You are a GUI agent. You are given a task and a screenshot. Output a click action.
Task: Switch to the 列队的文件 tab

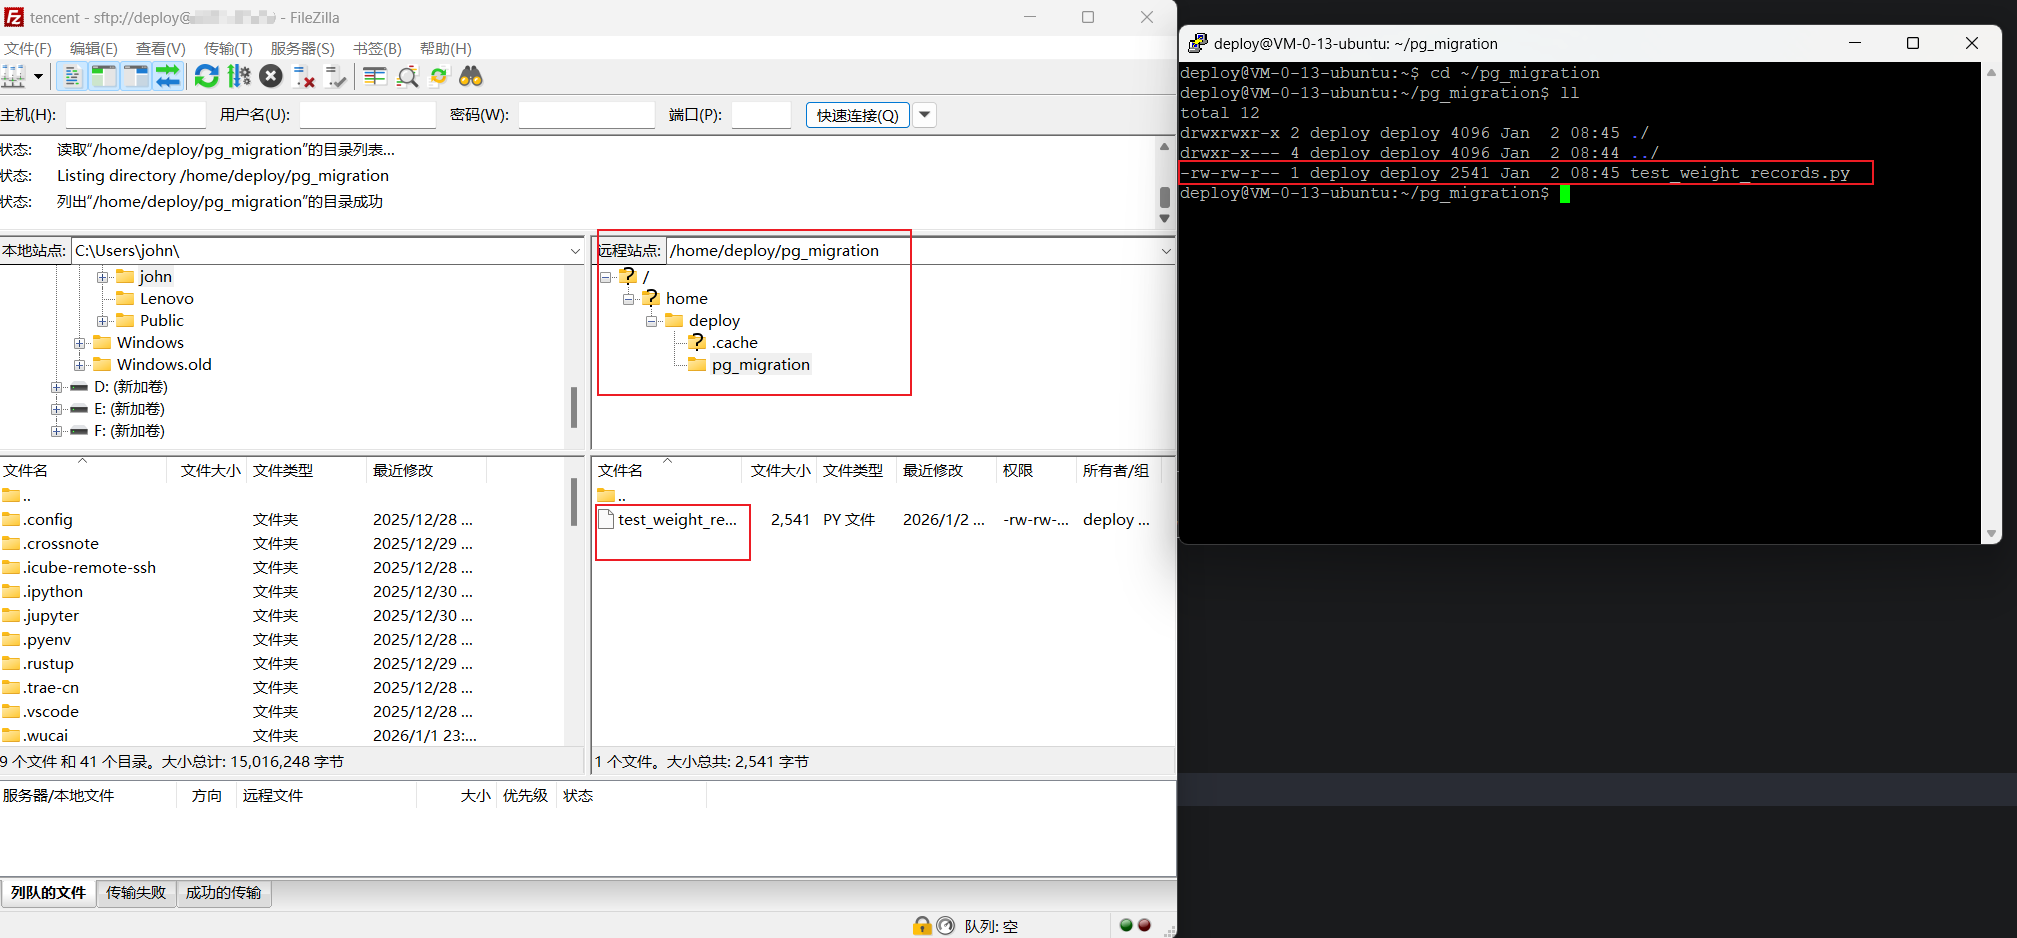[x=48, y=893]
